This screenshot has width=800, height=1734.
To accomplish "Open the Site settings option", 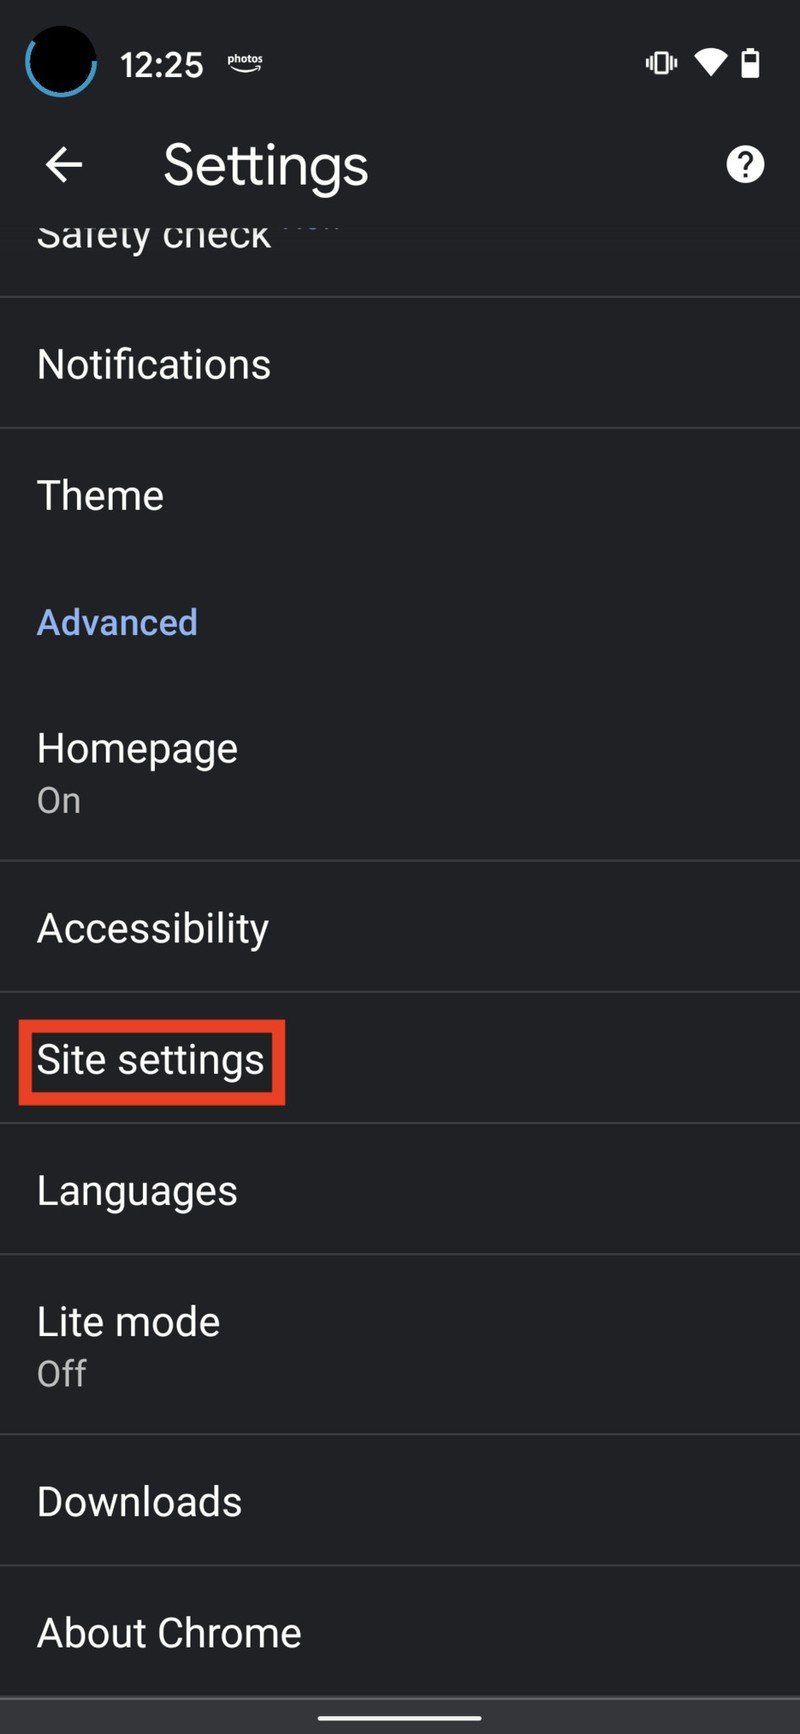I will pyautogui.click(x=150, y=1061).
